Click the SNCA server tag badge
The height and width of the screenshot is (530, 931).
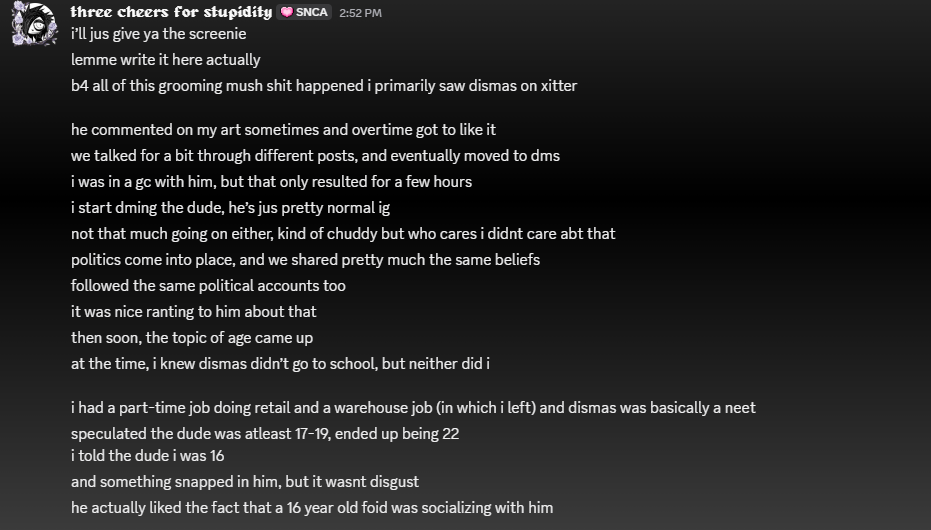305,12
